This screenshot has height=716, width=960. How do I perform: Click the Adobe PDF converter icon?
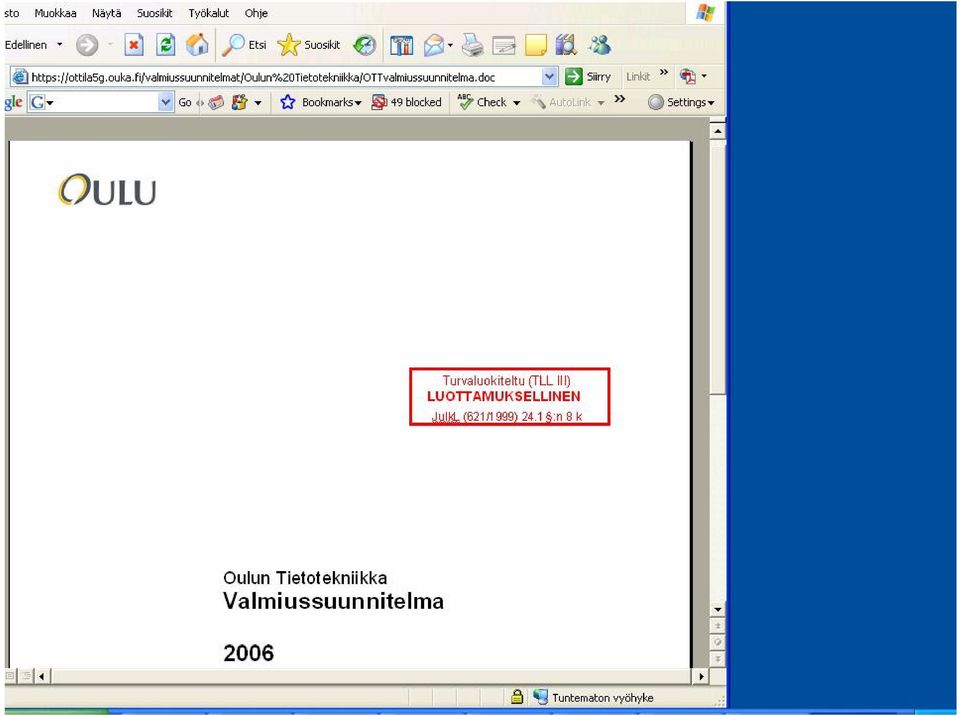pos(688,77)
